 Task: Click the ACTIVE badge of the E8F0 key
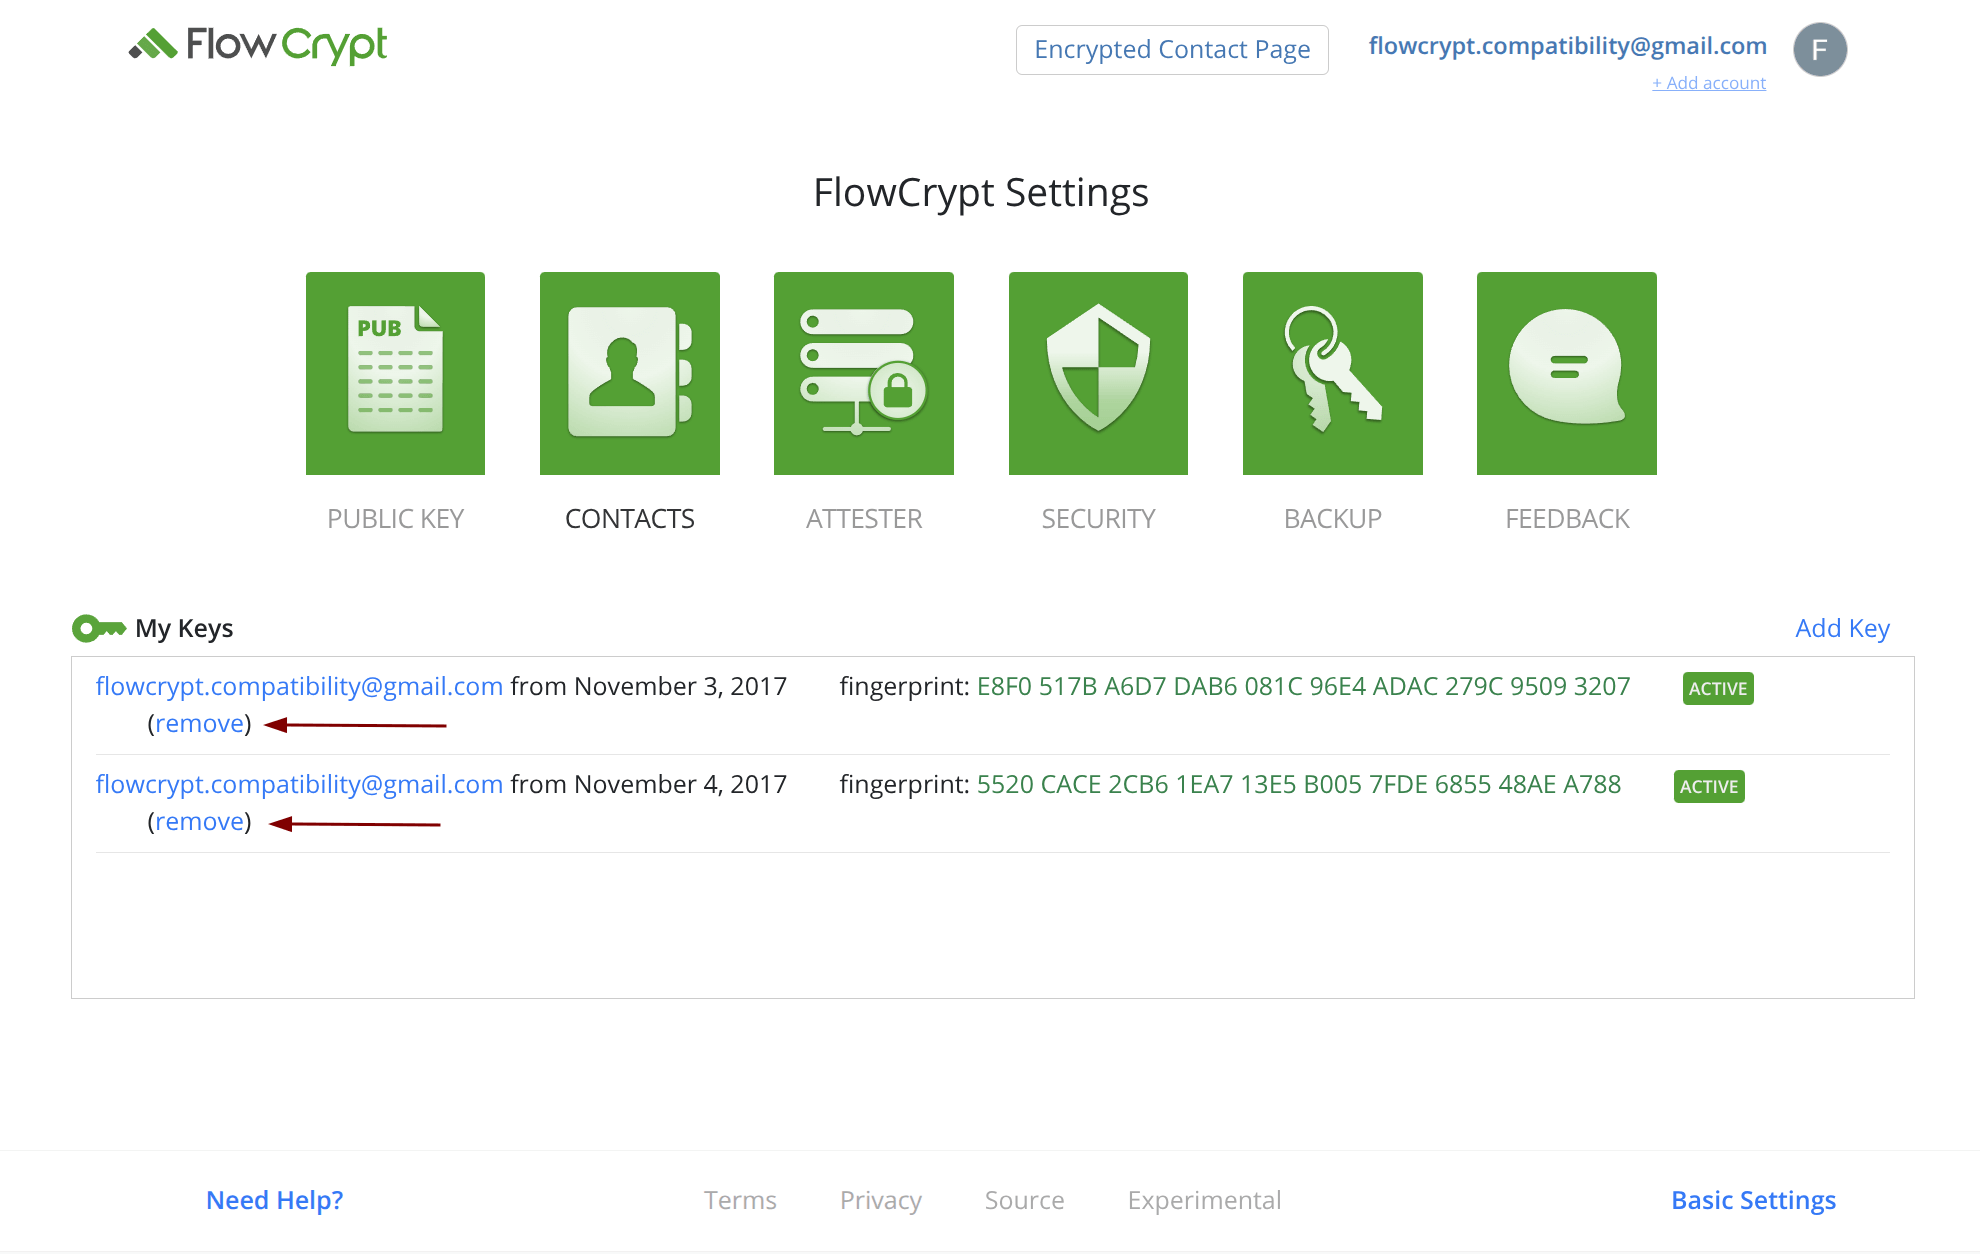[x=1718, y=688]
